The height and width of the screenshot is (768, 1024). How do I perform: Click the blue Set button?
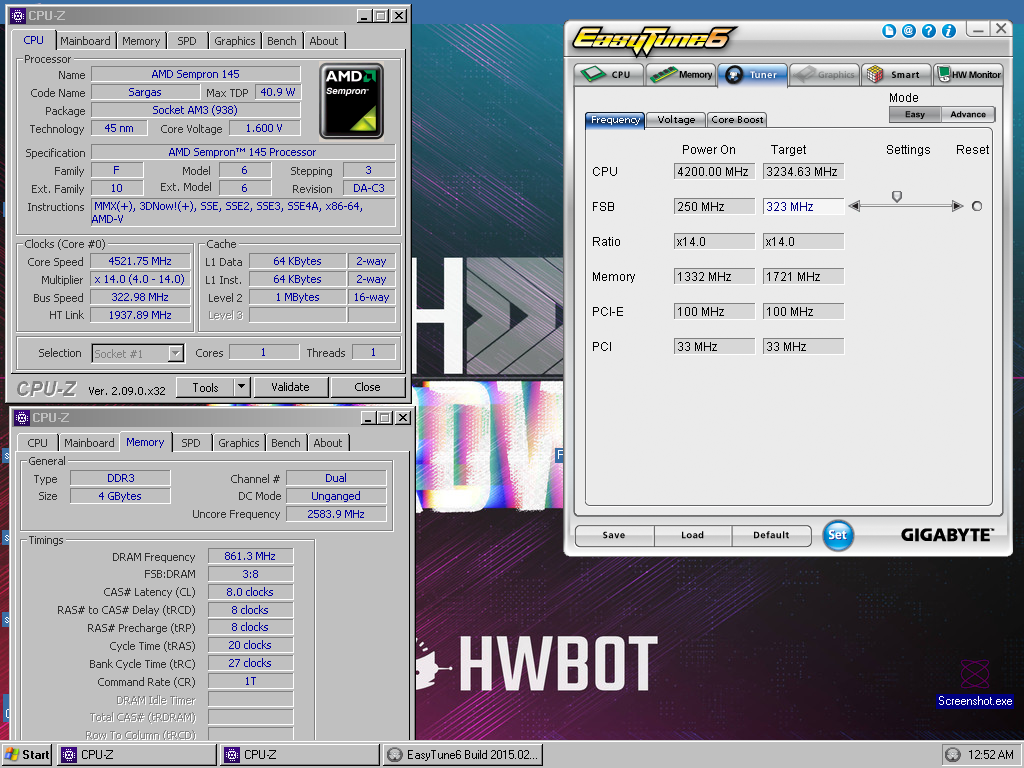[837, 535]
